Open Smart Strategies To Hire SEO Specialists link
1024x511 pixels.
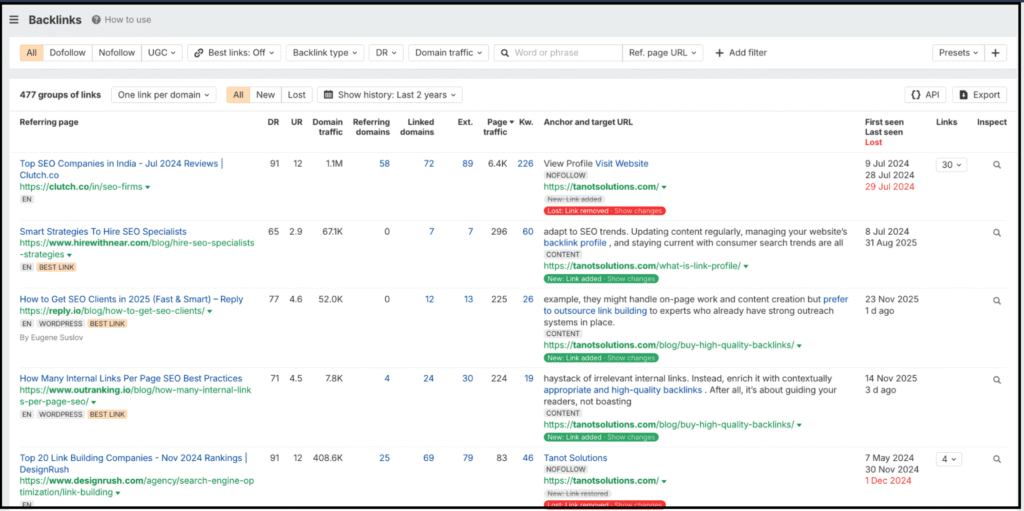click(103, 231)
